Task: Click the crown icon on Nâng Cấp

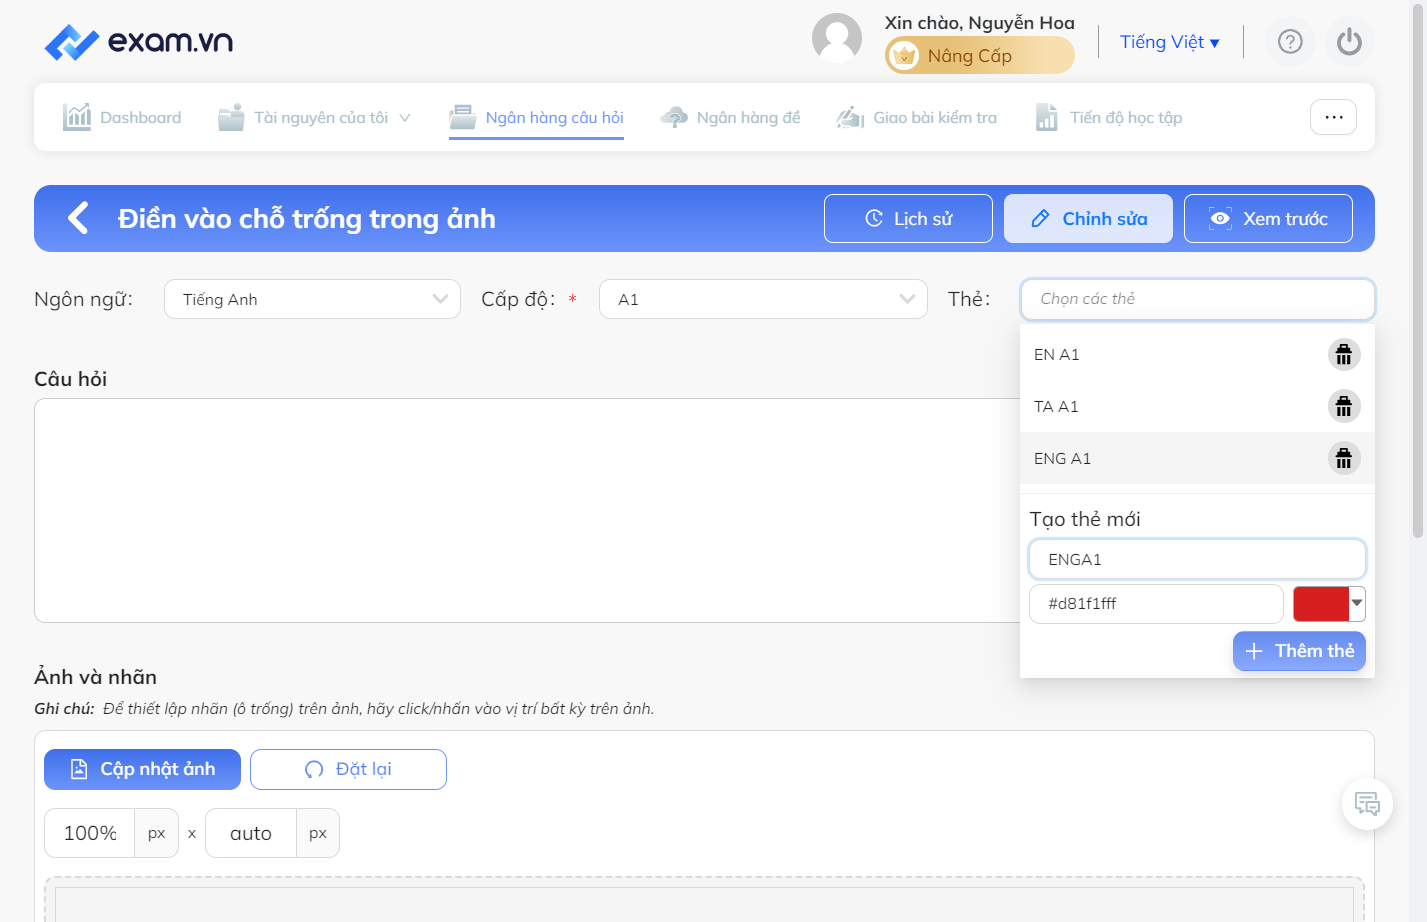Action: (904, 56)
